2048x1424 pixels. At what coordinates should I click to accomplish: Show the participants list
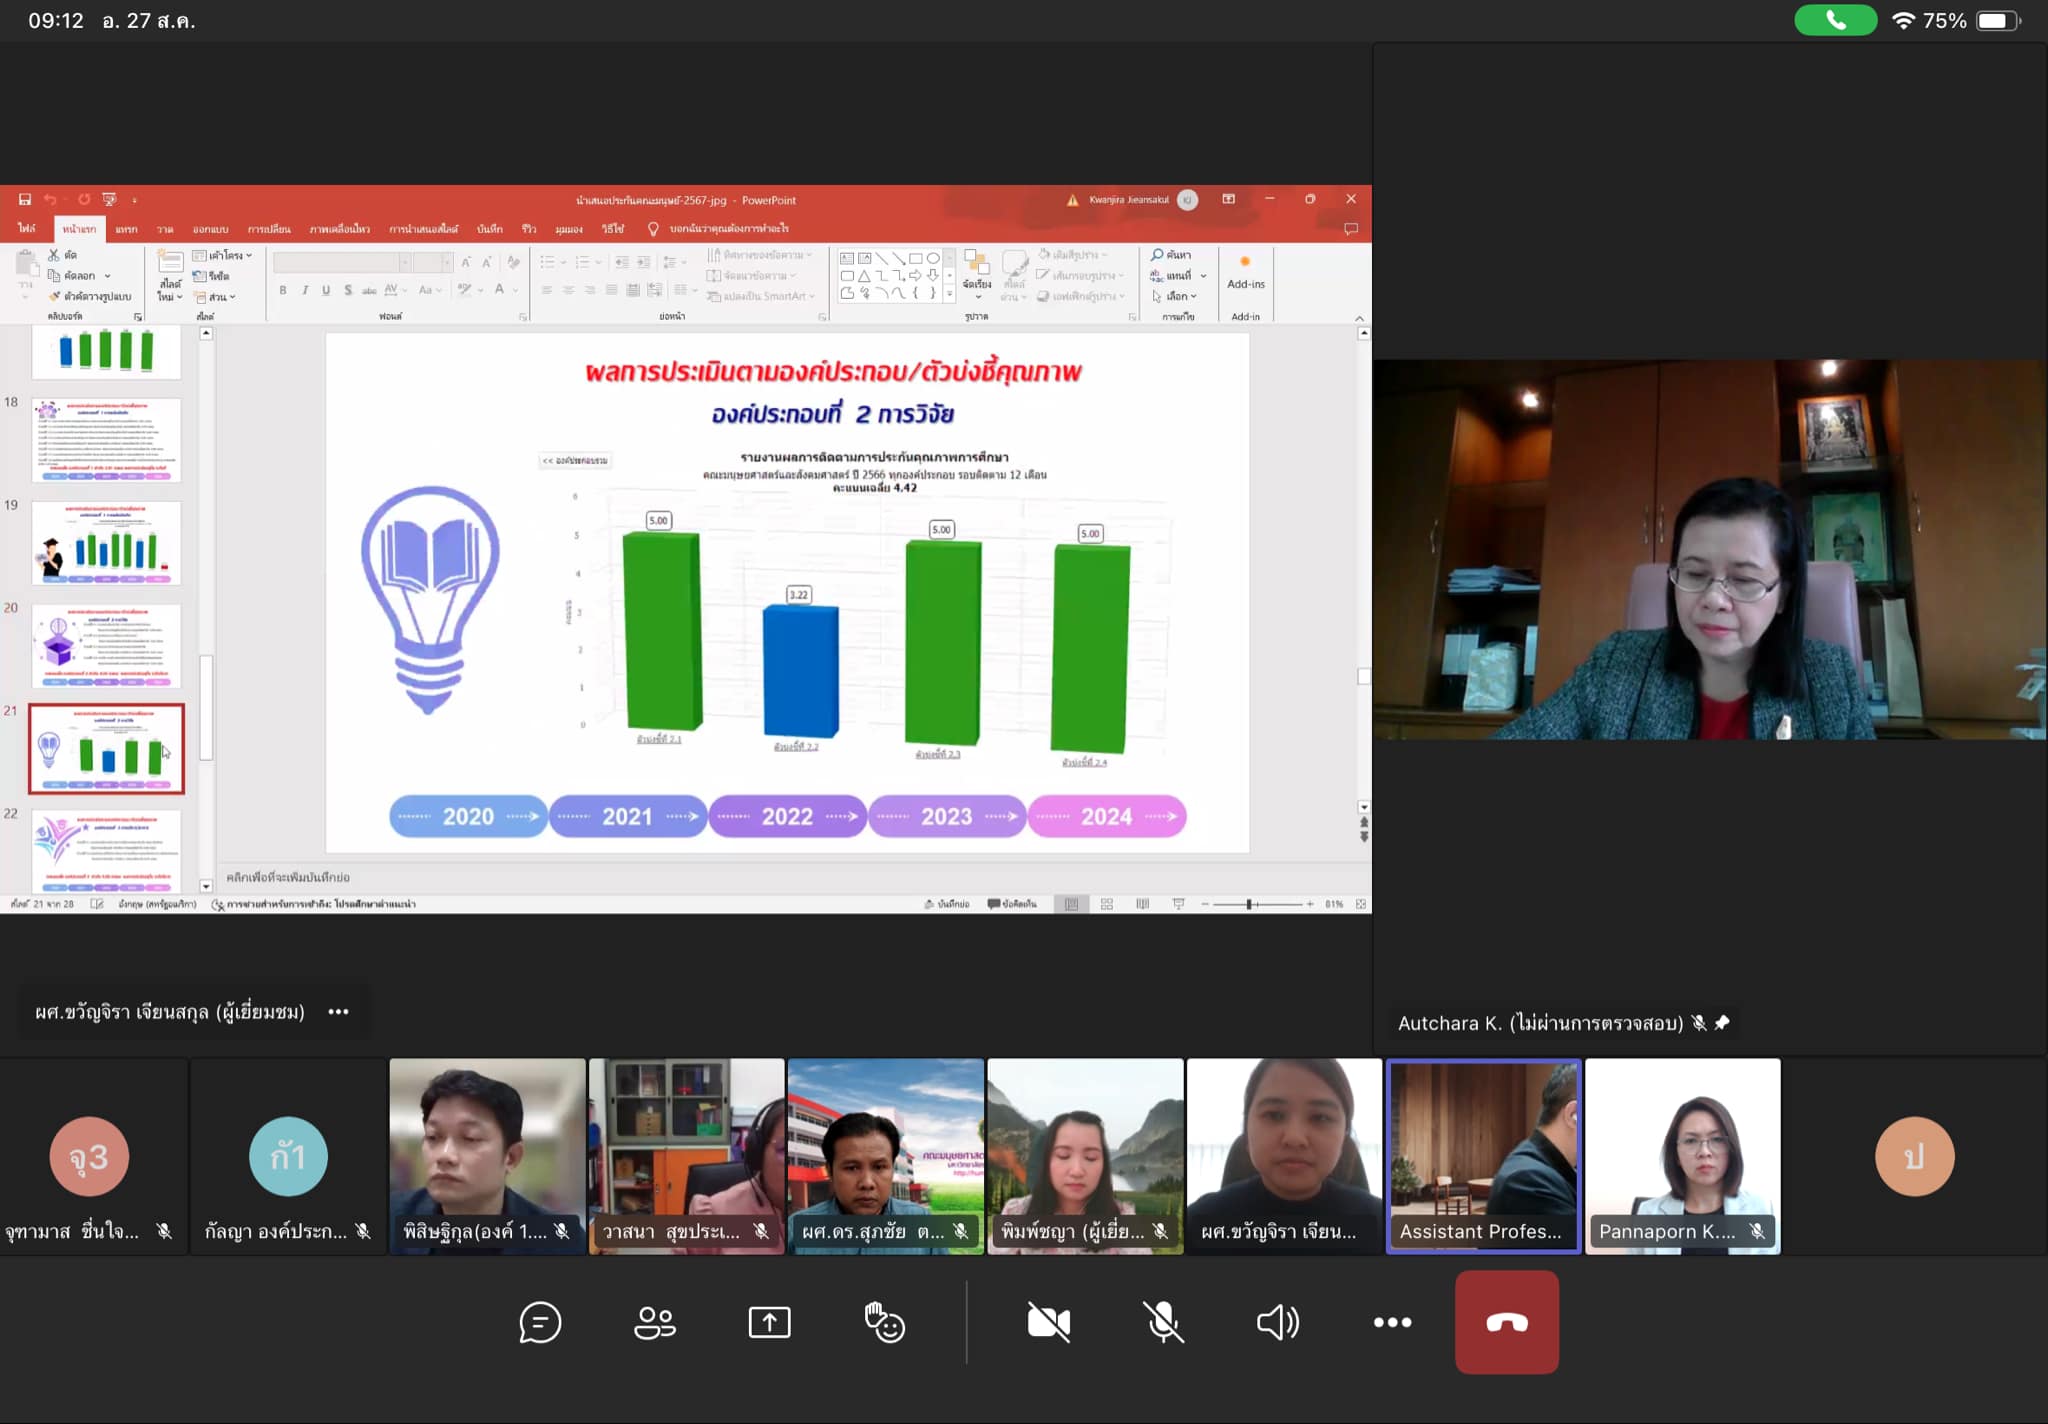point(655,1322)
